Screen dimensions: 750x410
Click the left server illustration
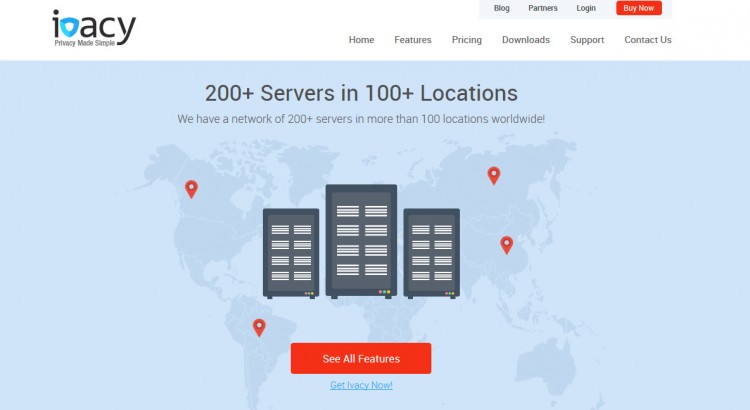291,254
